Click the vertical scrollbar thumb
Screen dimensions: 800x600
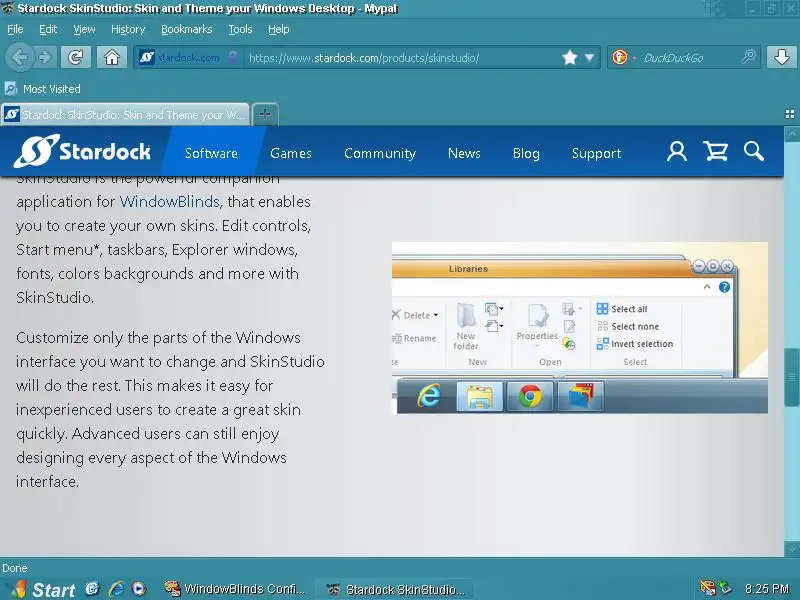point(792,377)
